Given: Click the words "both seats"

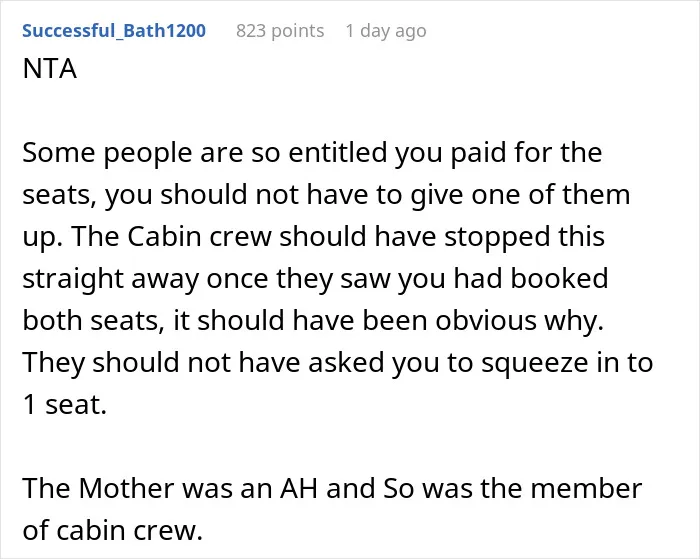Looking at the screenshot, I should point(93,321).
